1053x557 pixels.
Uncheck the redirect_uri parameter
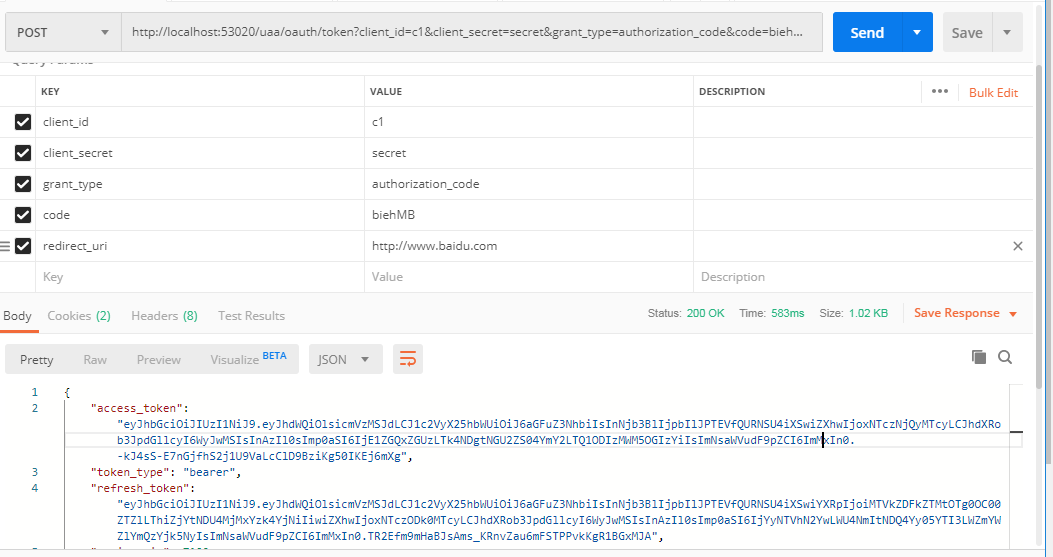coord(23,246)
